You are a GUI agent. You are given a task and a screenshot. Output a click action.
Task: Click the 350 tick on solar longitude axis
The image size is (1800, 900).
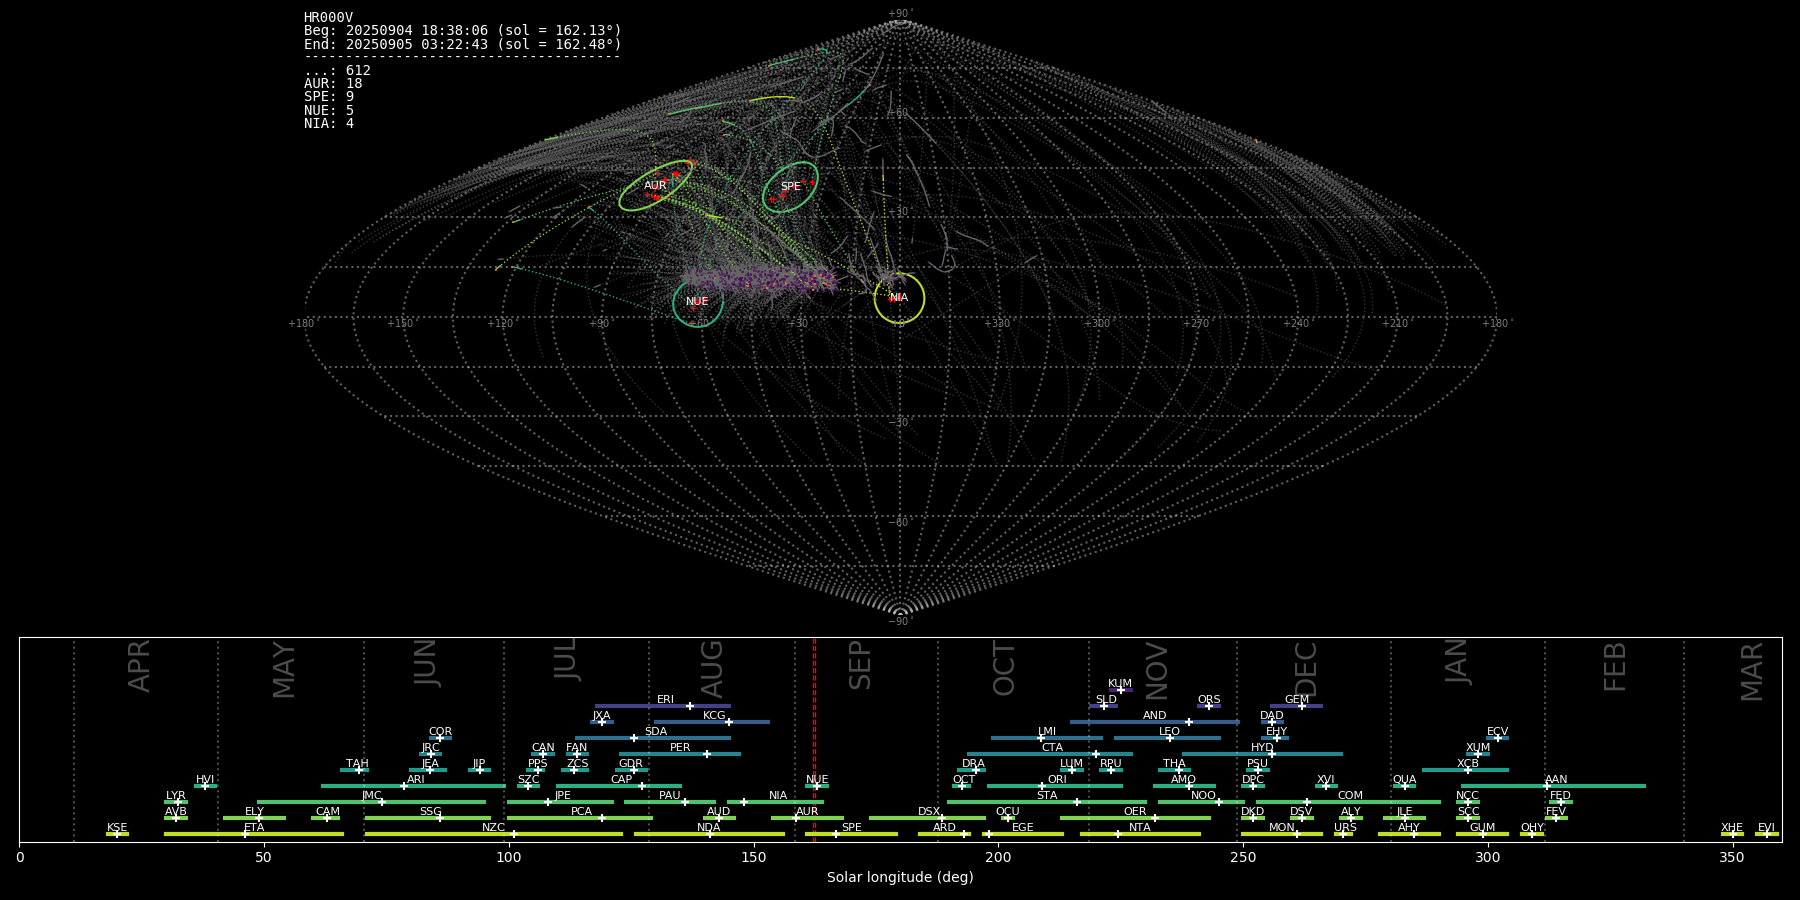coord(1732,857)
